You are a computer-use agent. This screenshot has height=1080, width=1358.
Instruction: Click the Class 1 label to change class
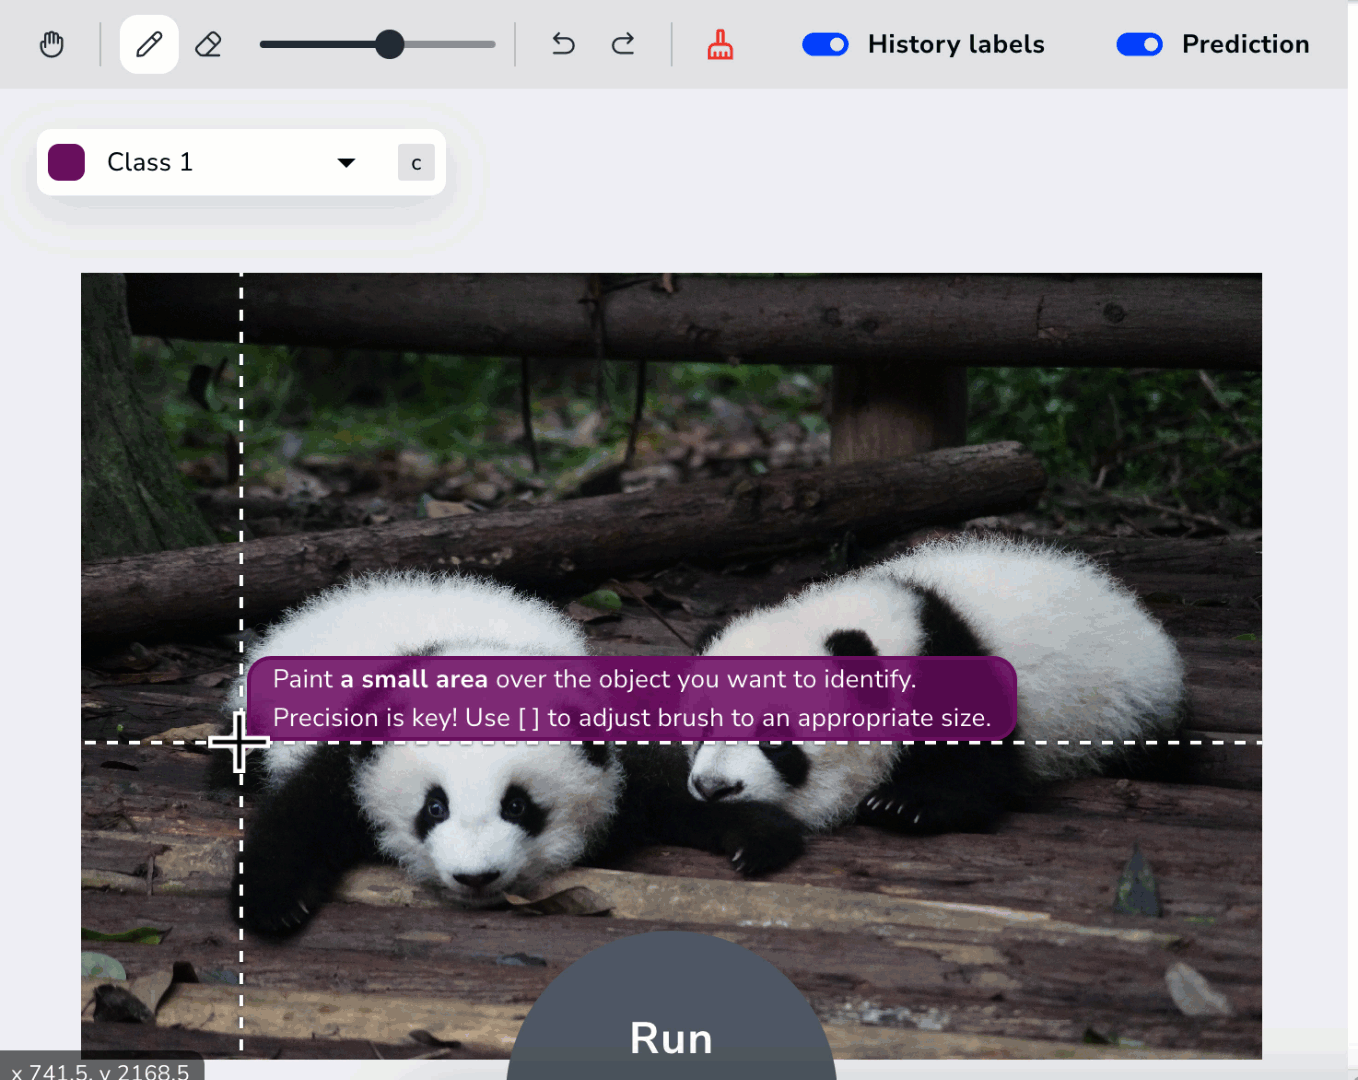tap(150, 162)
